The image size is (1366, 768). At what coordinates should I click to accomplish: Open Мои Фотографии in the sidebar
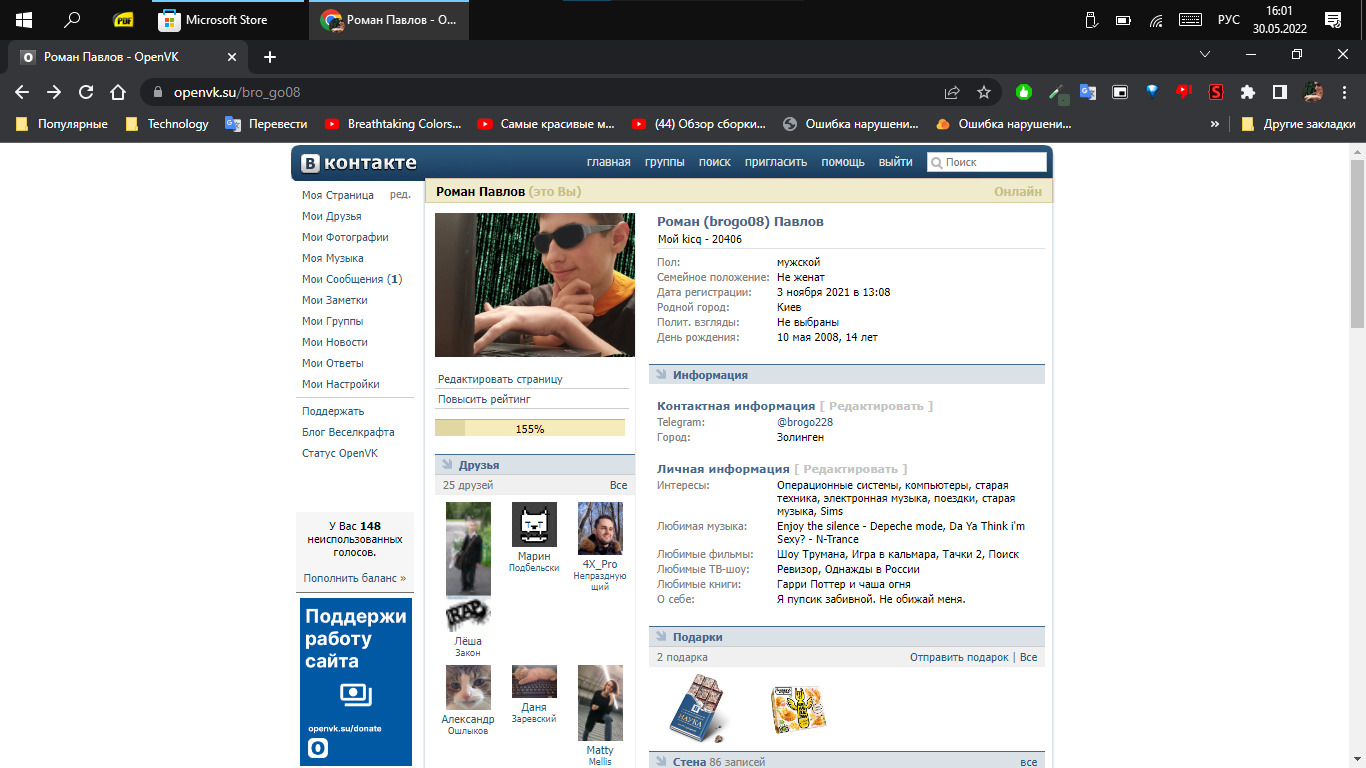[x=345, y=237]
